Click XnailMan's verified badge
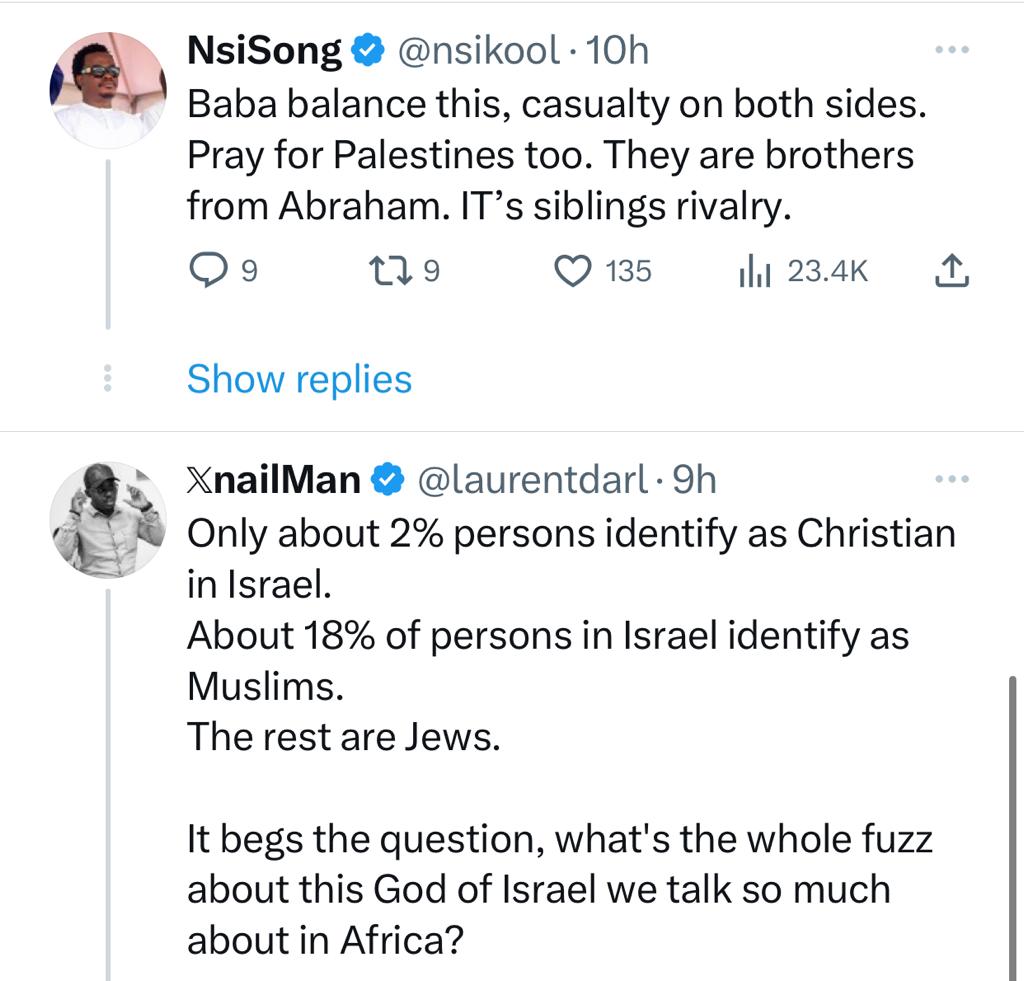The width and height of the screenshot is (1024, 981). [x=386, y=481]
